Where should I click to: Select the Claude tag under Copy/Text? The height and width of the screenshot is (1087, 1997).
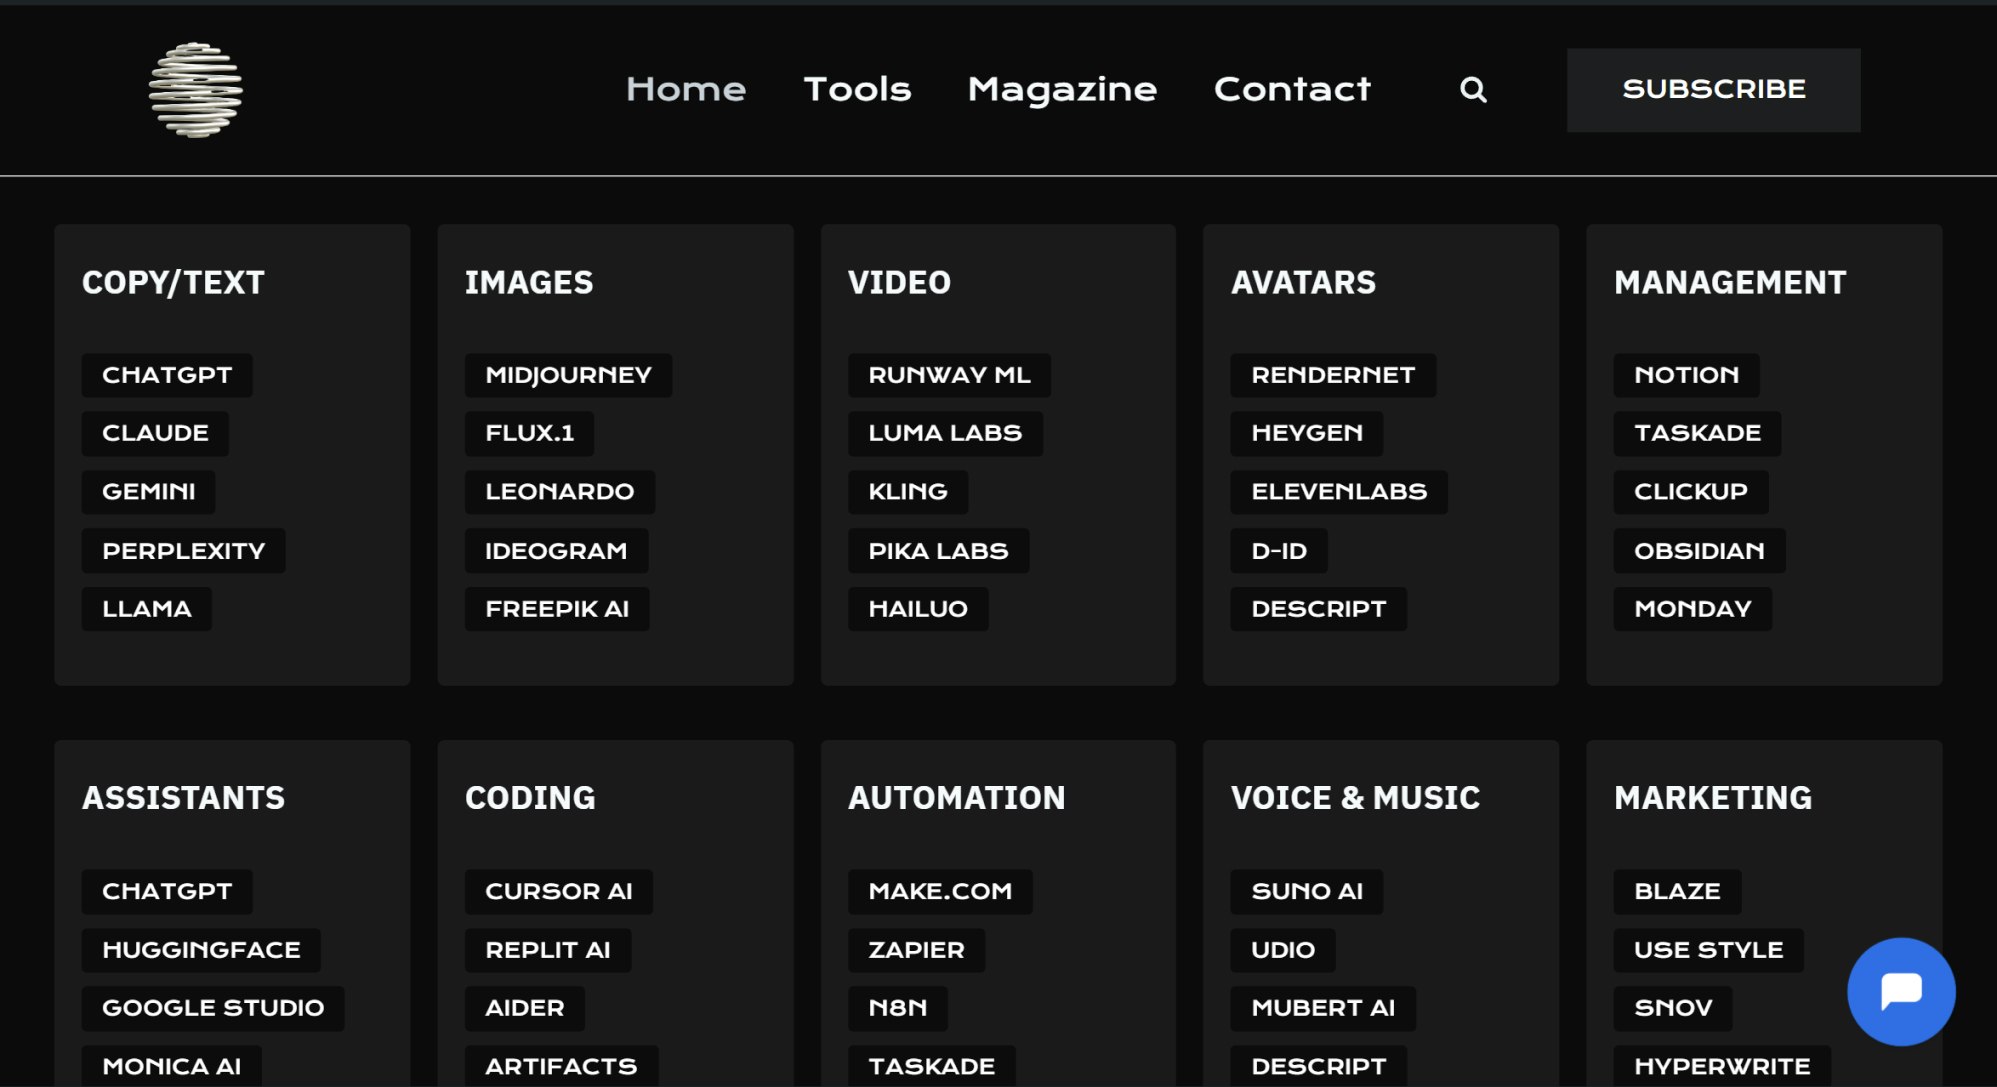155,433
